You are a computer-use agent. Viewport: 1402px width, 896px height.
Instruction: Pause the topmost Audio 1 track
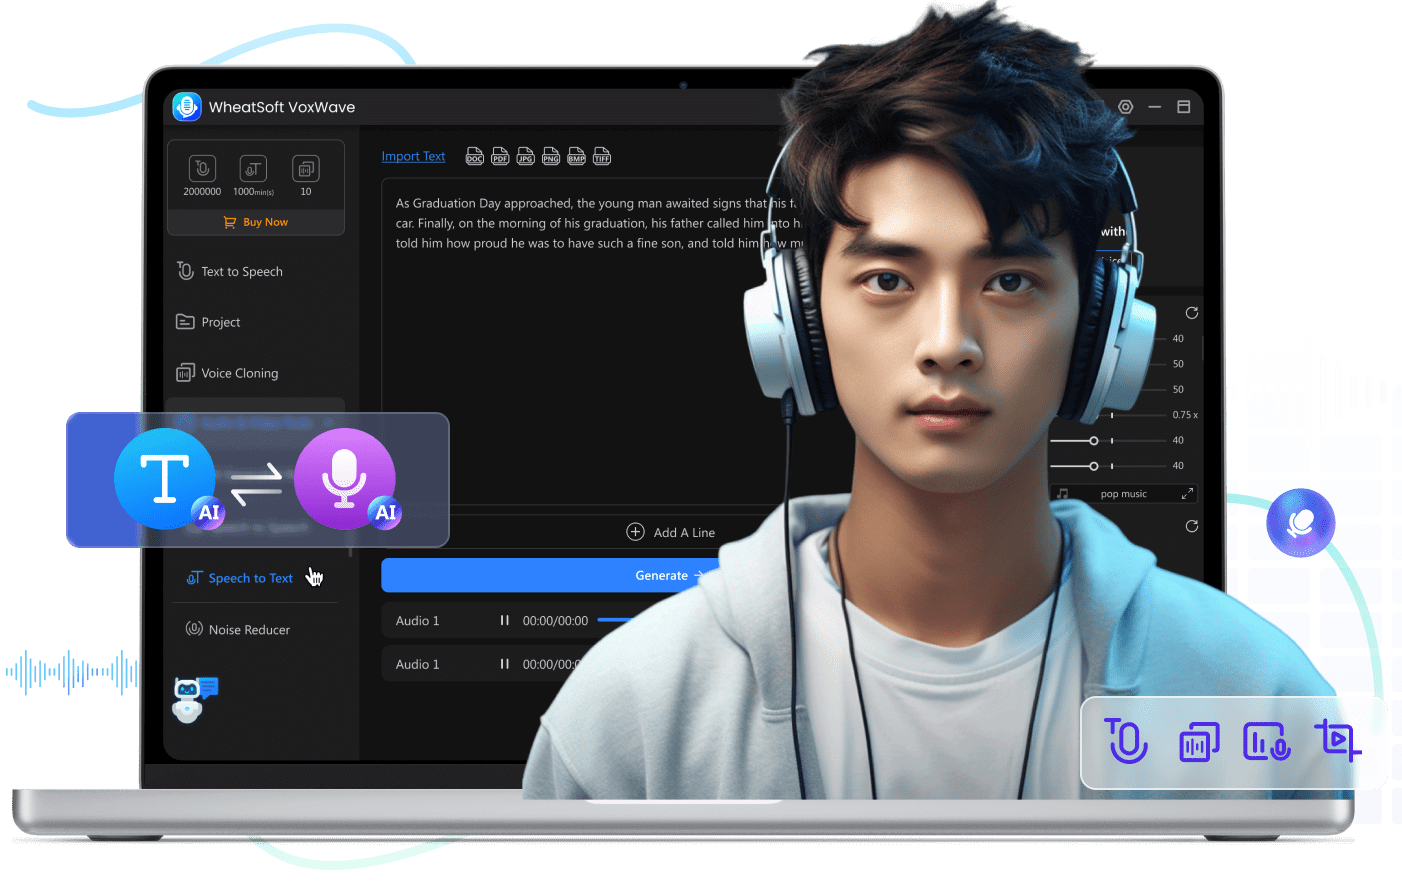tap(505, 620)
